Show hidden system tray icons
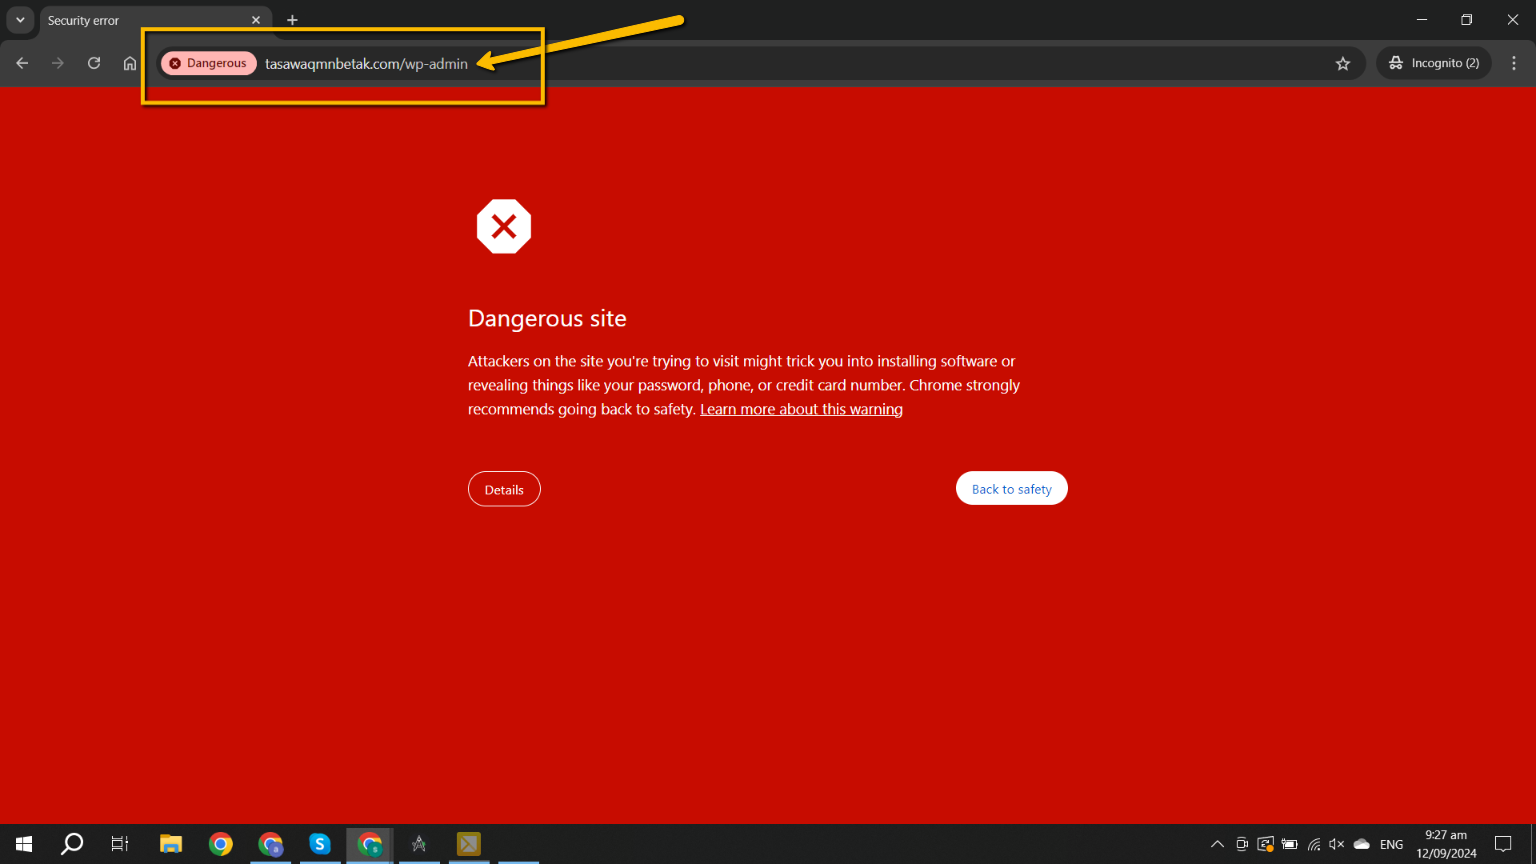1536x864 pixels. tap(1217, 844)
